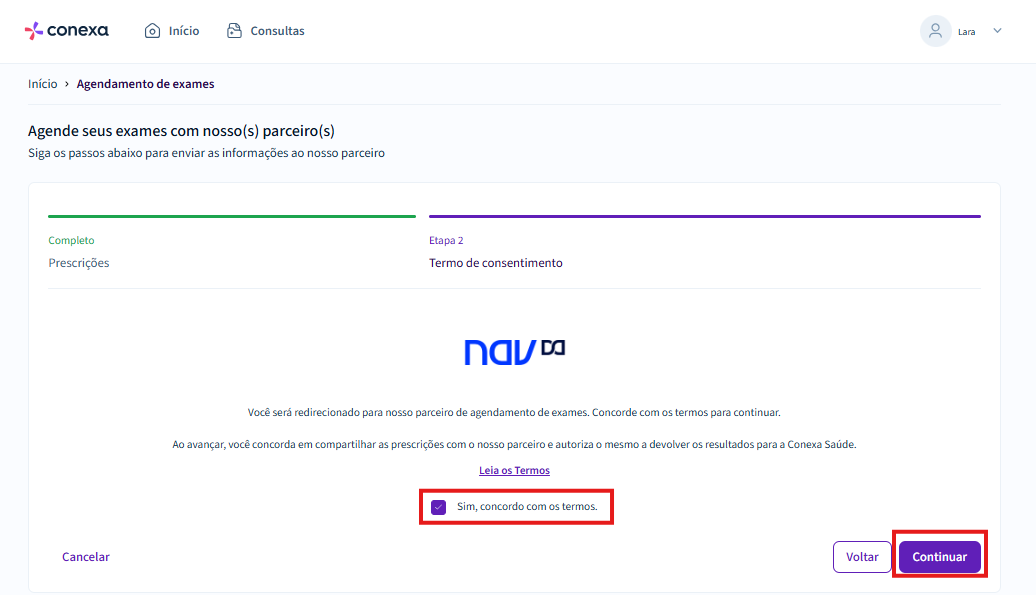1036x595 pixels.
Task: Go to Início in breadcrumb
Action: [42, 84]
